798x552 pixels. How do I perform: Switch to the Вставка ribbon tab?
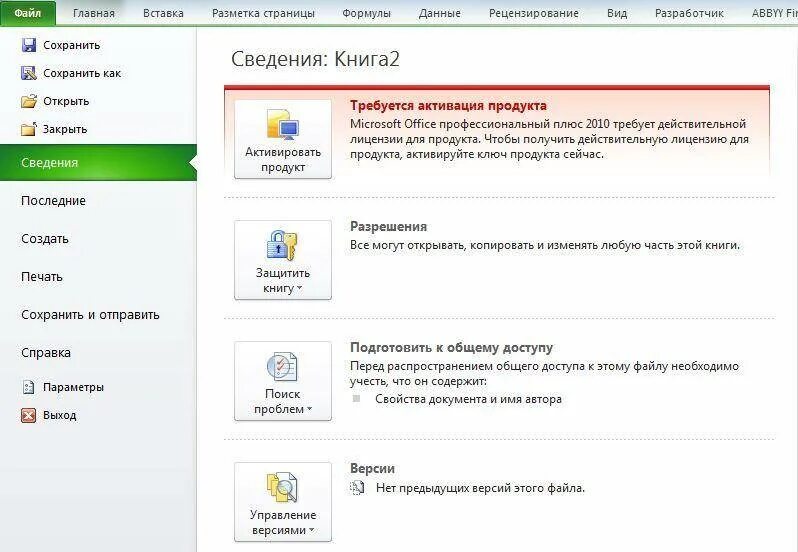[163, 13]
